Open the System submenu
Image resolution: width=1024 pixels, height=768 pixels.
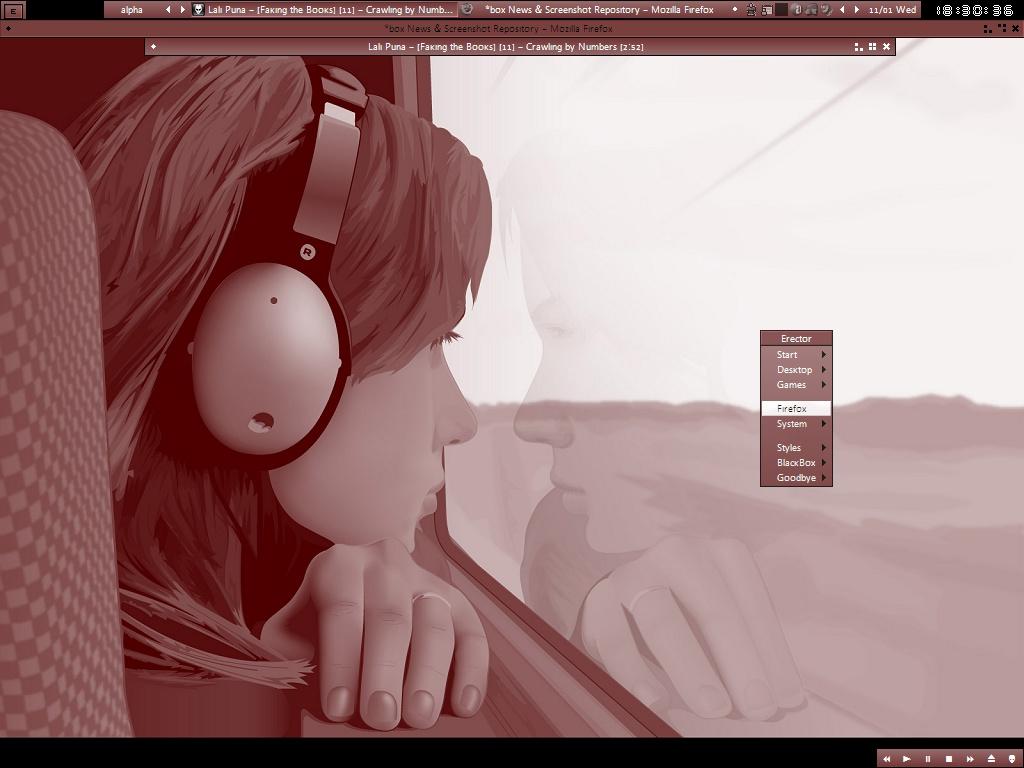[796, 424]
